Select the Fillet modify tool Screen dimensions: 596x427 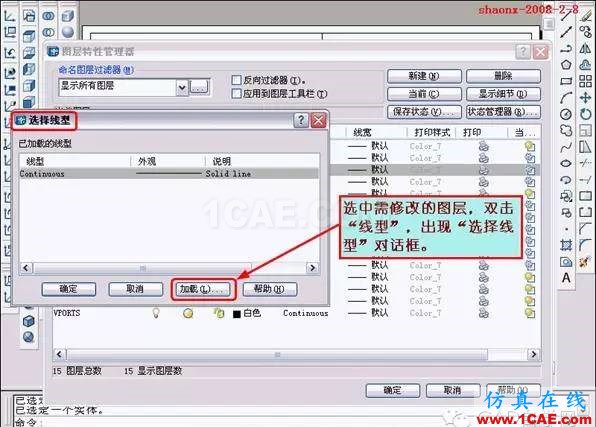click(585, 245)
